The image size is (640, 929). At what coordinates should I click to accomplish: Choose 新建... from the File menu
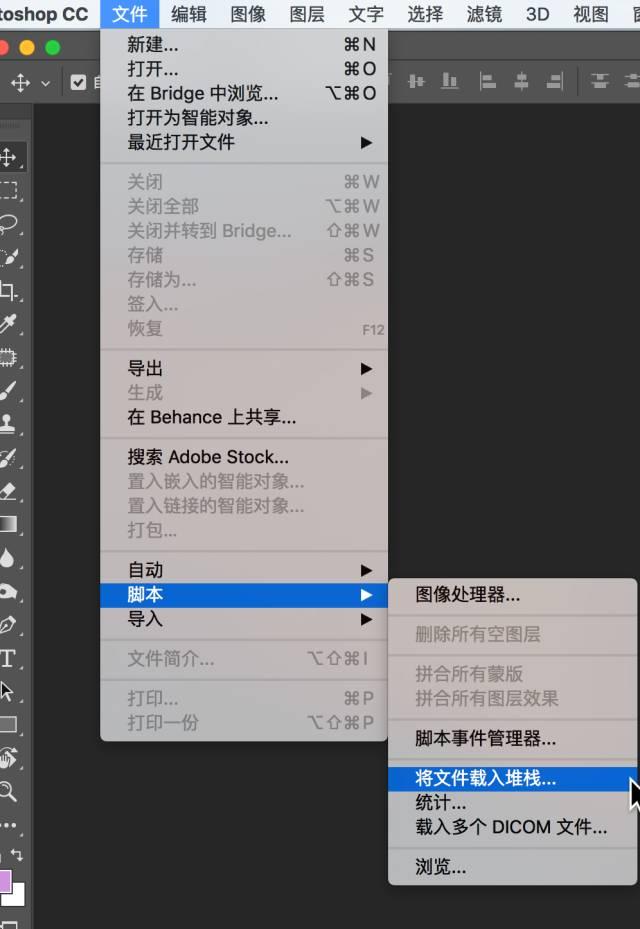coord(244,44)
